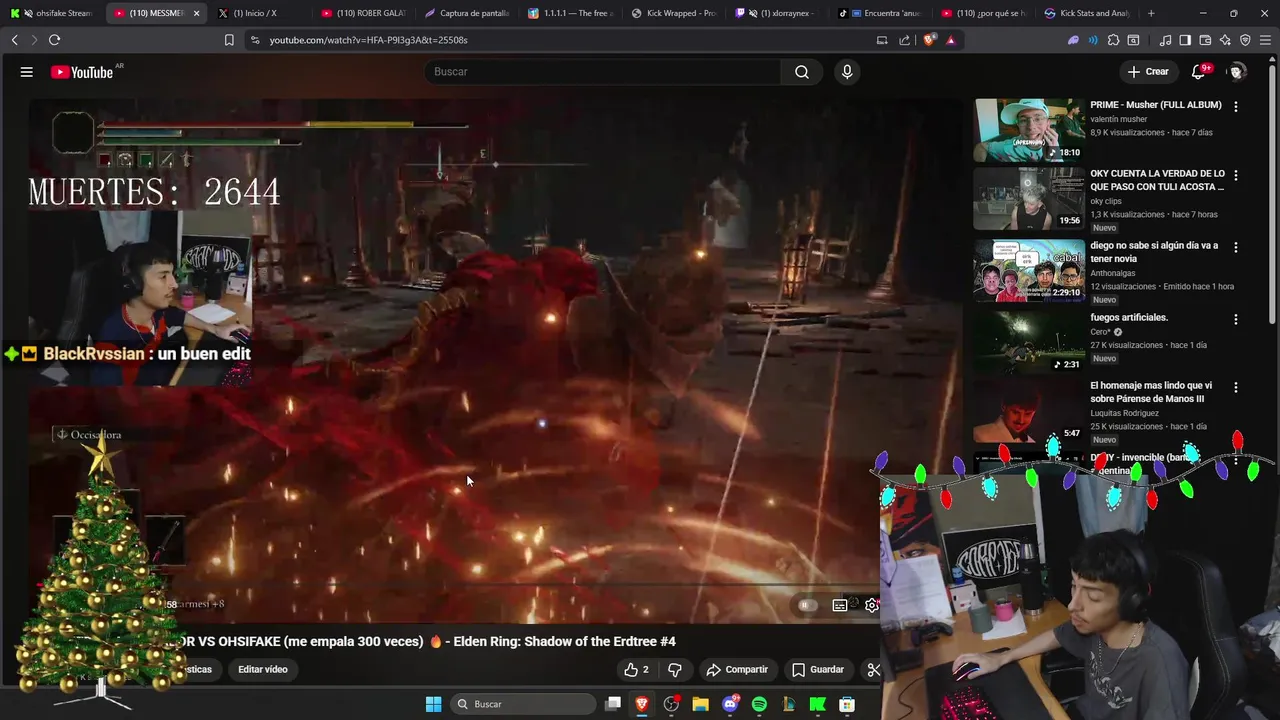Open Microsoft Store from taskbar
The height and width of the screenshot is (720, 1280).
[x=847, y=704]
